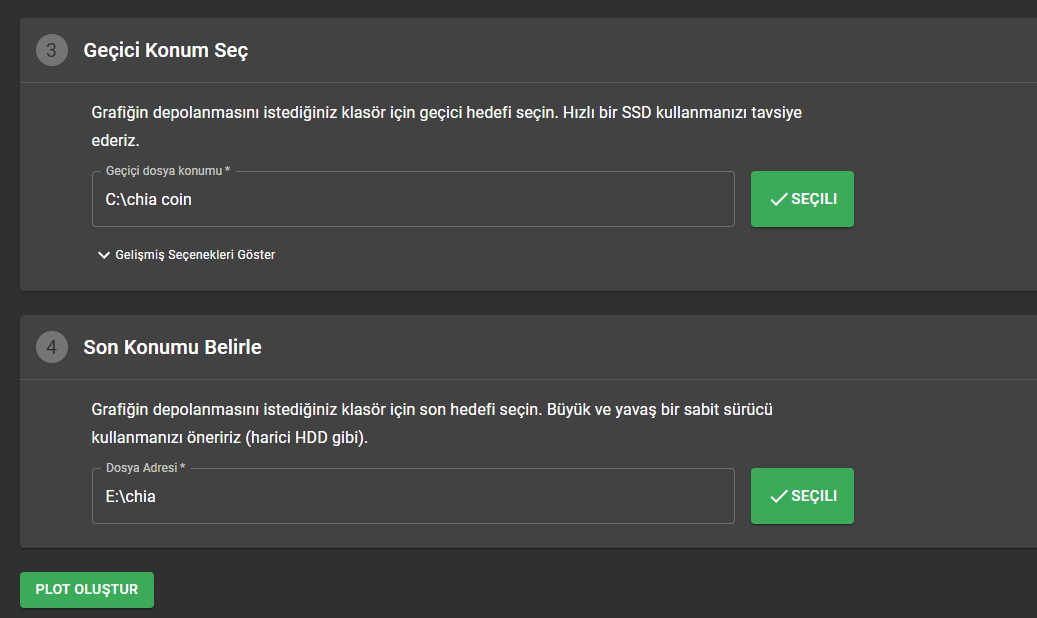Screen dimensions: 1037x618
Task: Click the SEÇILI button next to C:\chia coin
Action: click(802, 199)
